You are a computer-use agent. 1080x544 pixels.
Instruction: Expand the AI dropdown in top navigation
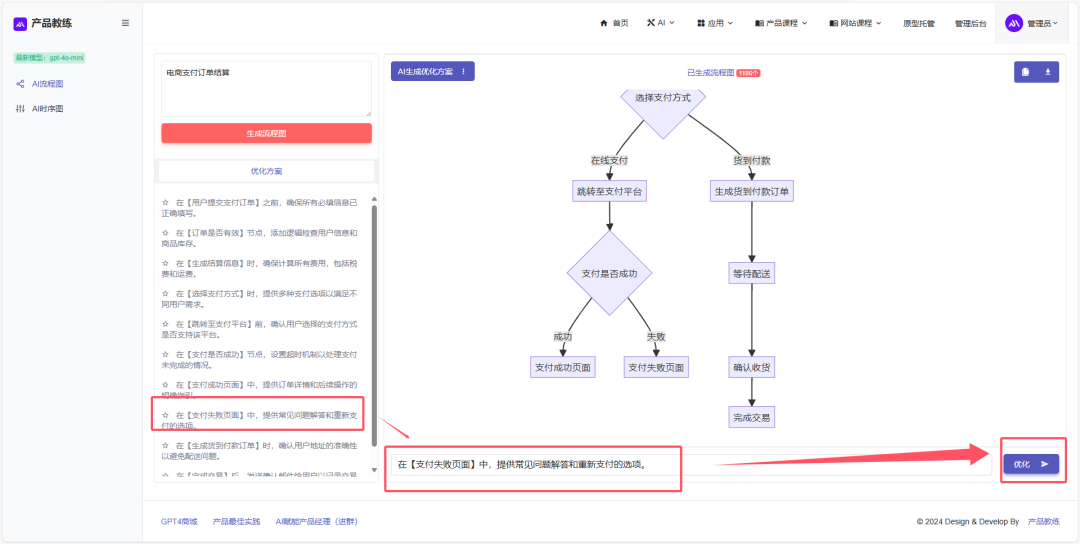tap(661, 23)
